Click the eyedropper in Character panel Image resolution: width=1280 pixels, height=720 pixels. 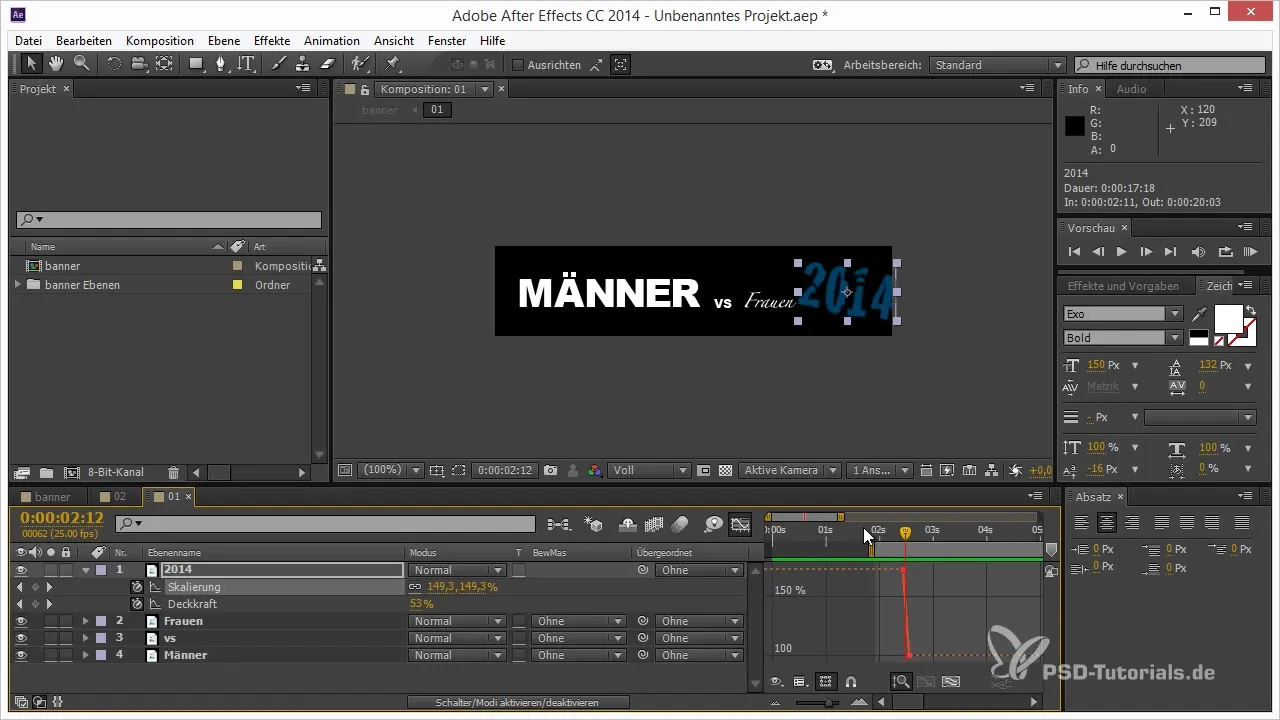[1199, 314]
